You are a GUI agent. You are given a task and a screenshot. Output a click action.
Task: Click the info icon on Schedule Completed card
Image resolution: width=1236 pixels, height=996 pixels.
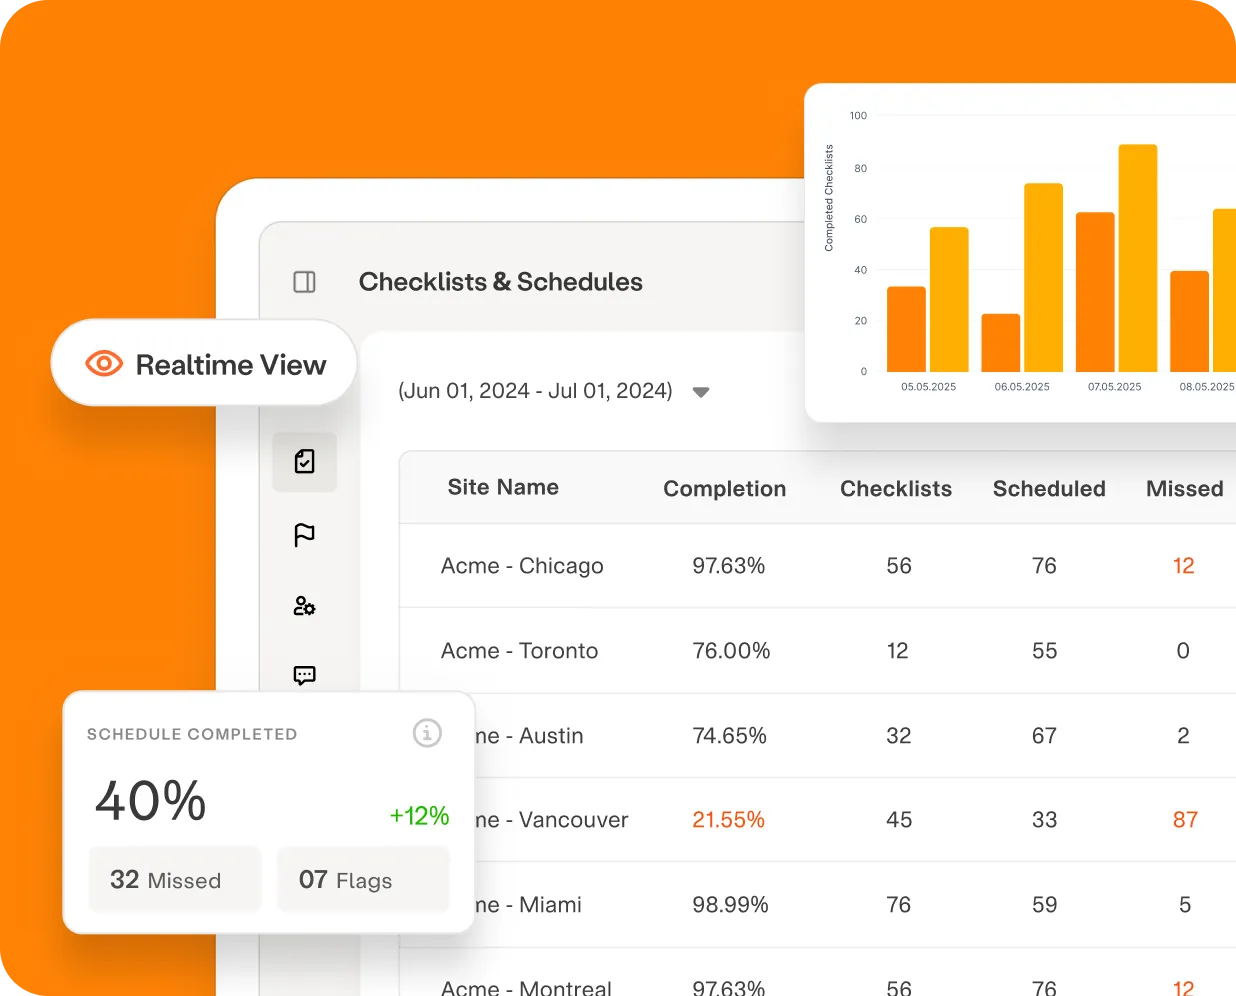pyautogui.click(x=427, y=733)
